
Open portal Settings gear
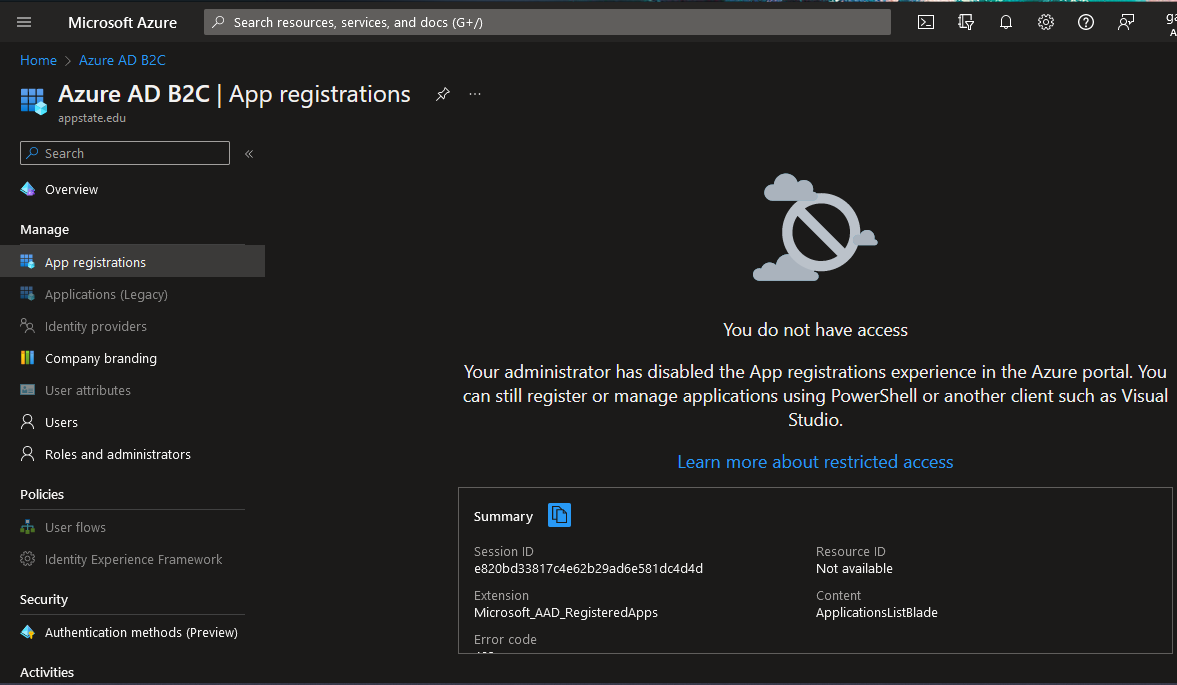click(x=1046, y=23)
